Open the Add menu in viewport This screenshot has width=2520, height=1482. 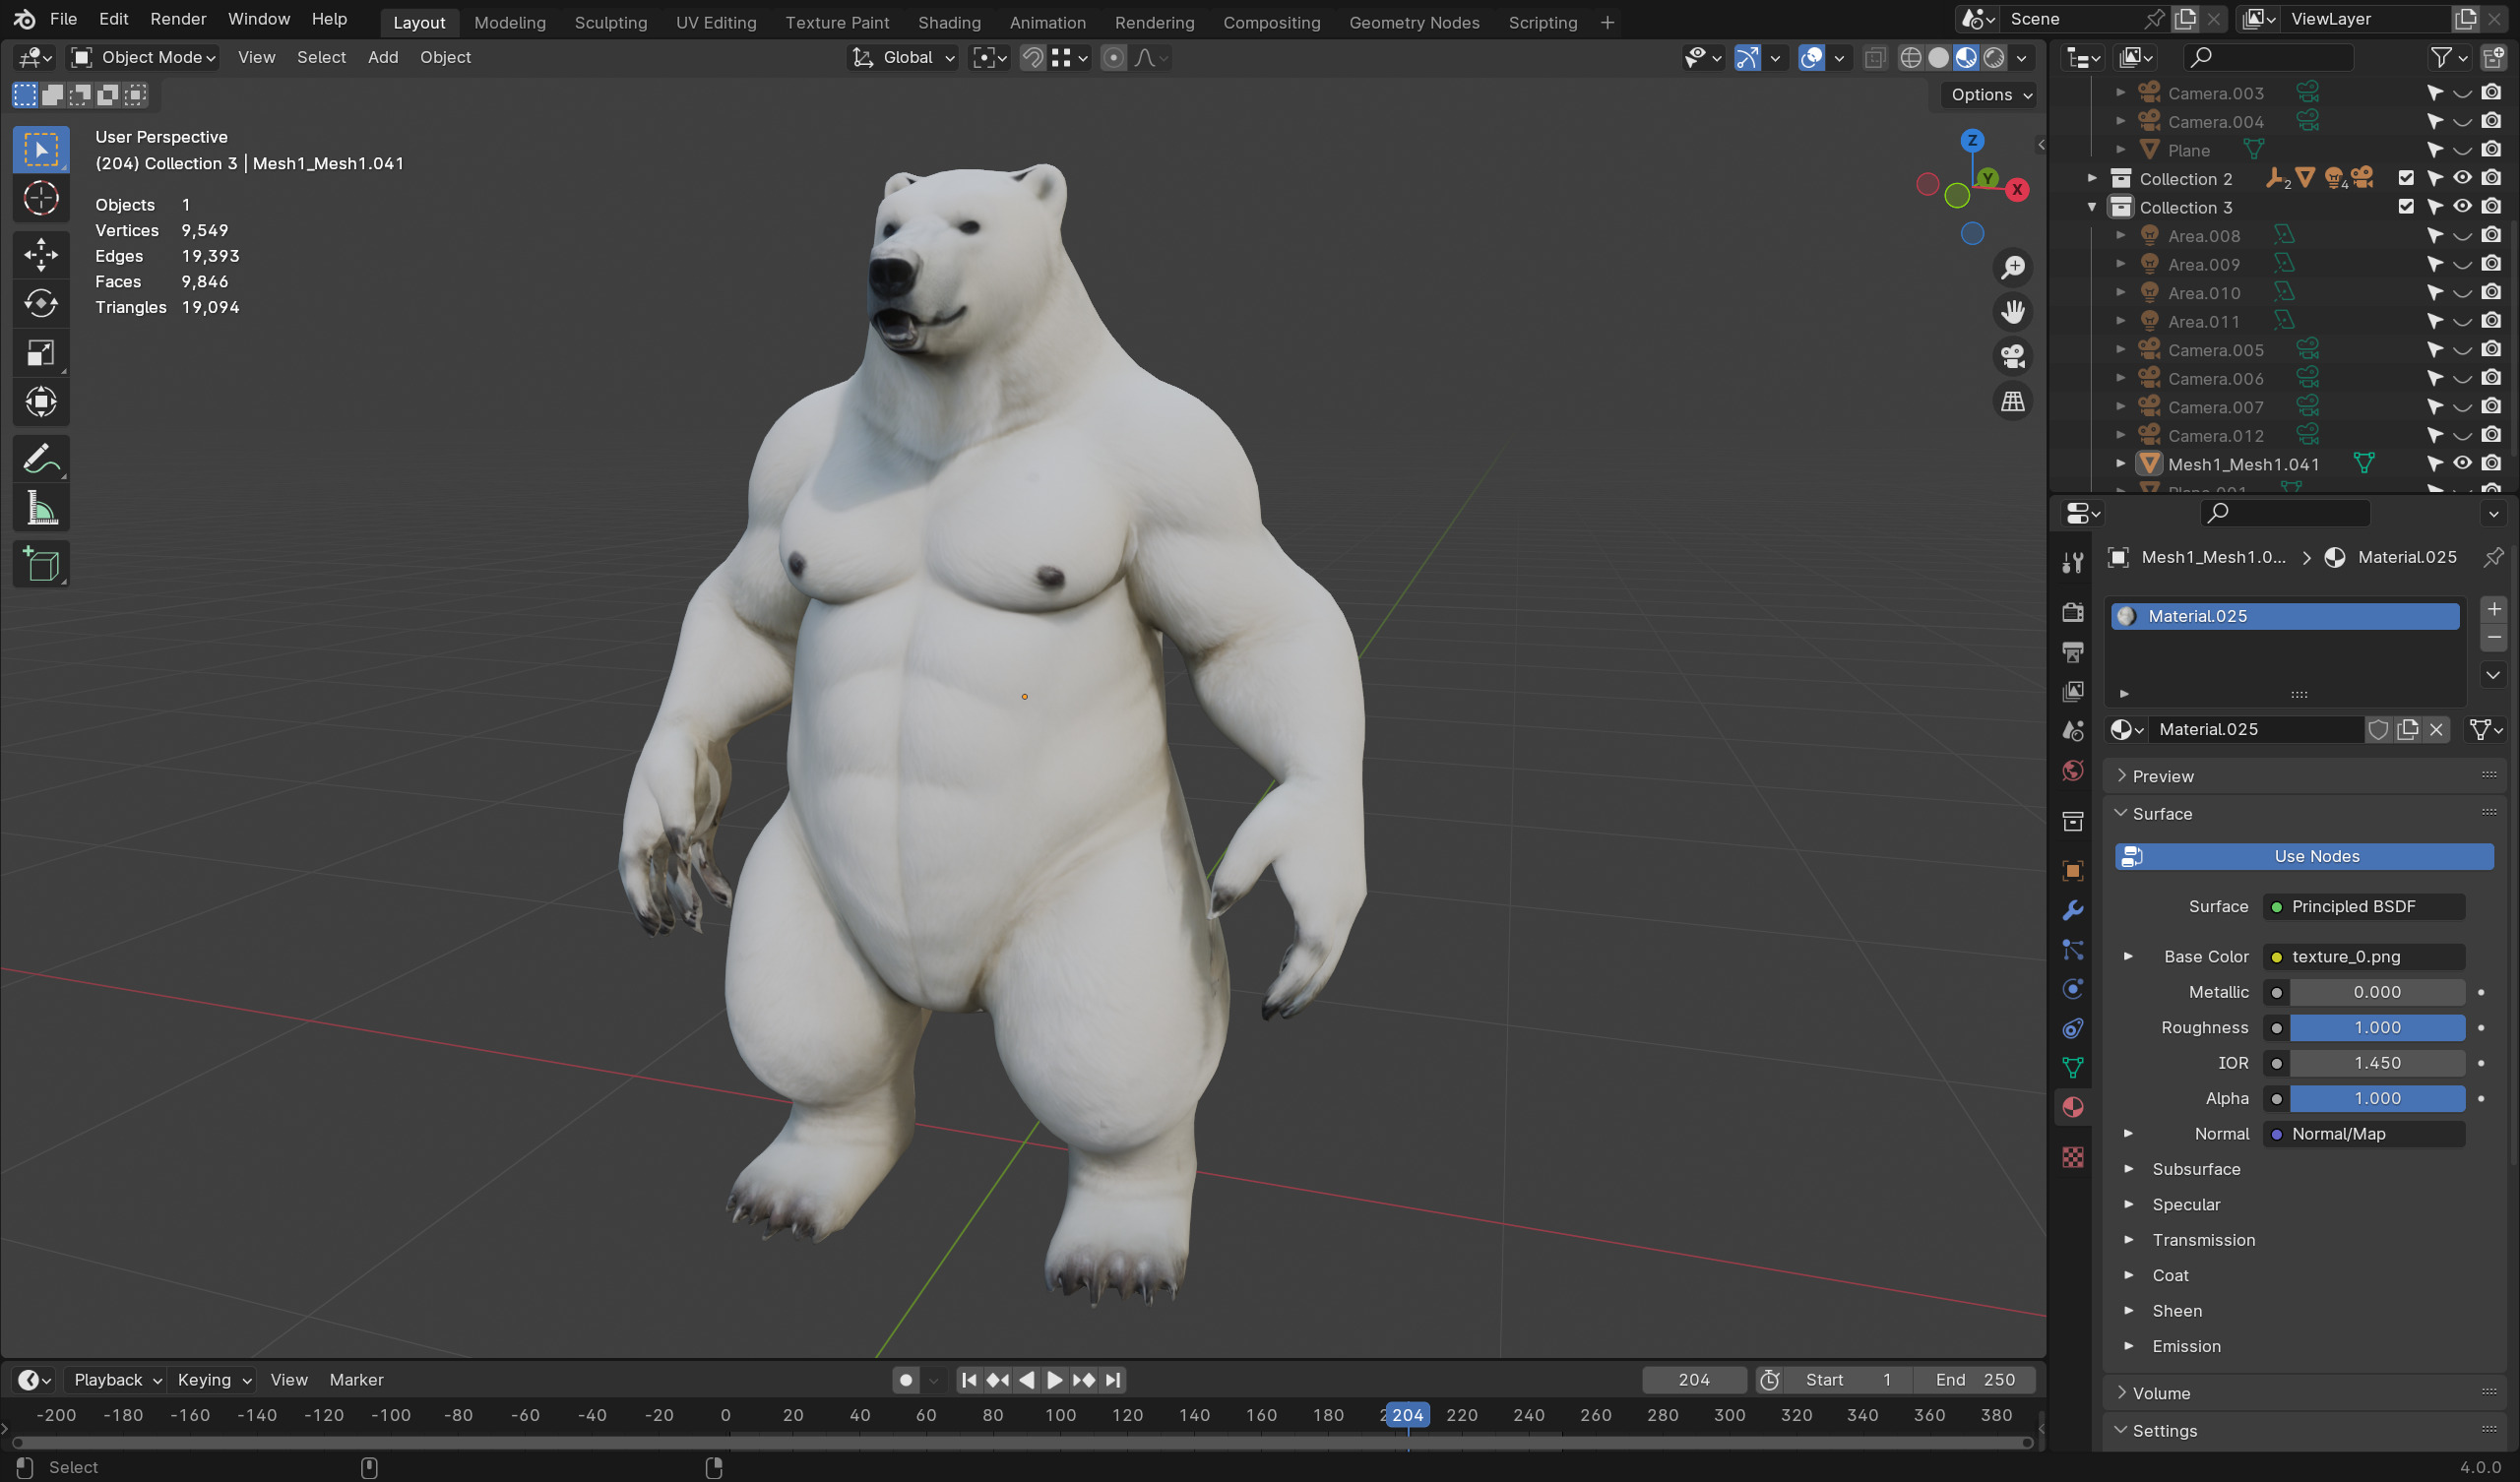tap(383, 58)
